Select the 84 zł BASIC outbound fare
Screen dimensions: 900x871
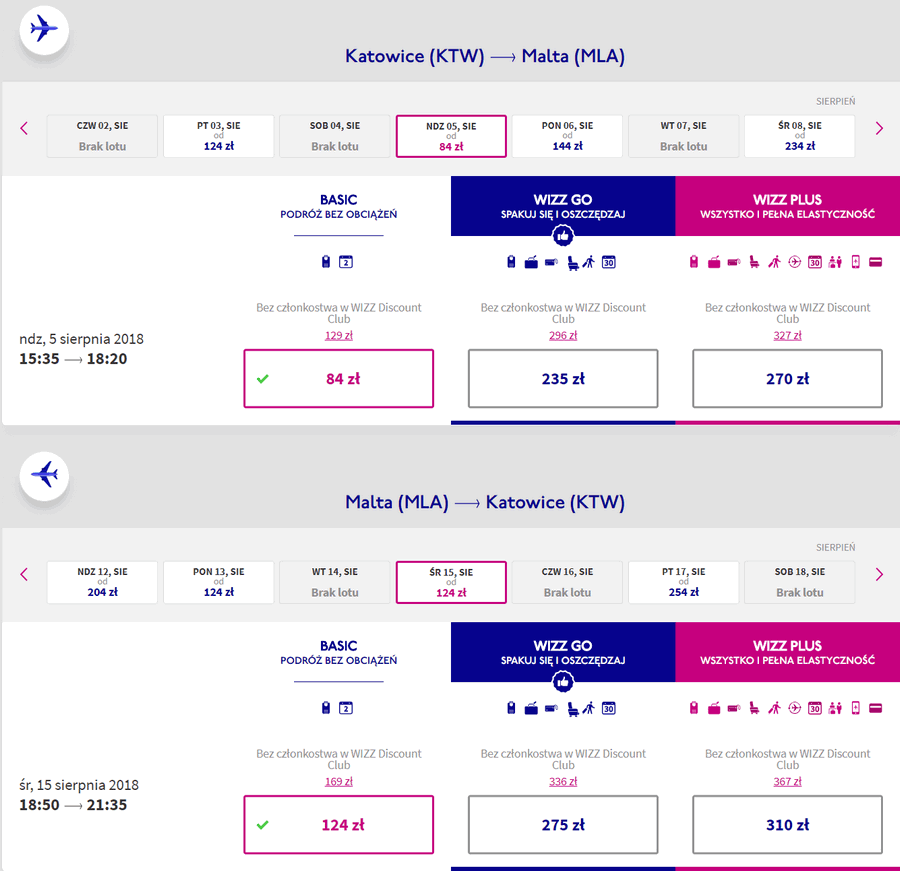coord(339,378)
